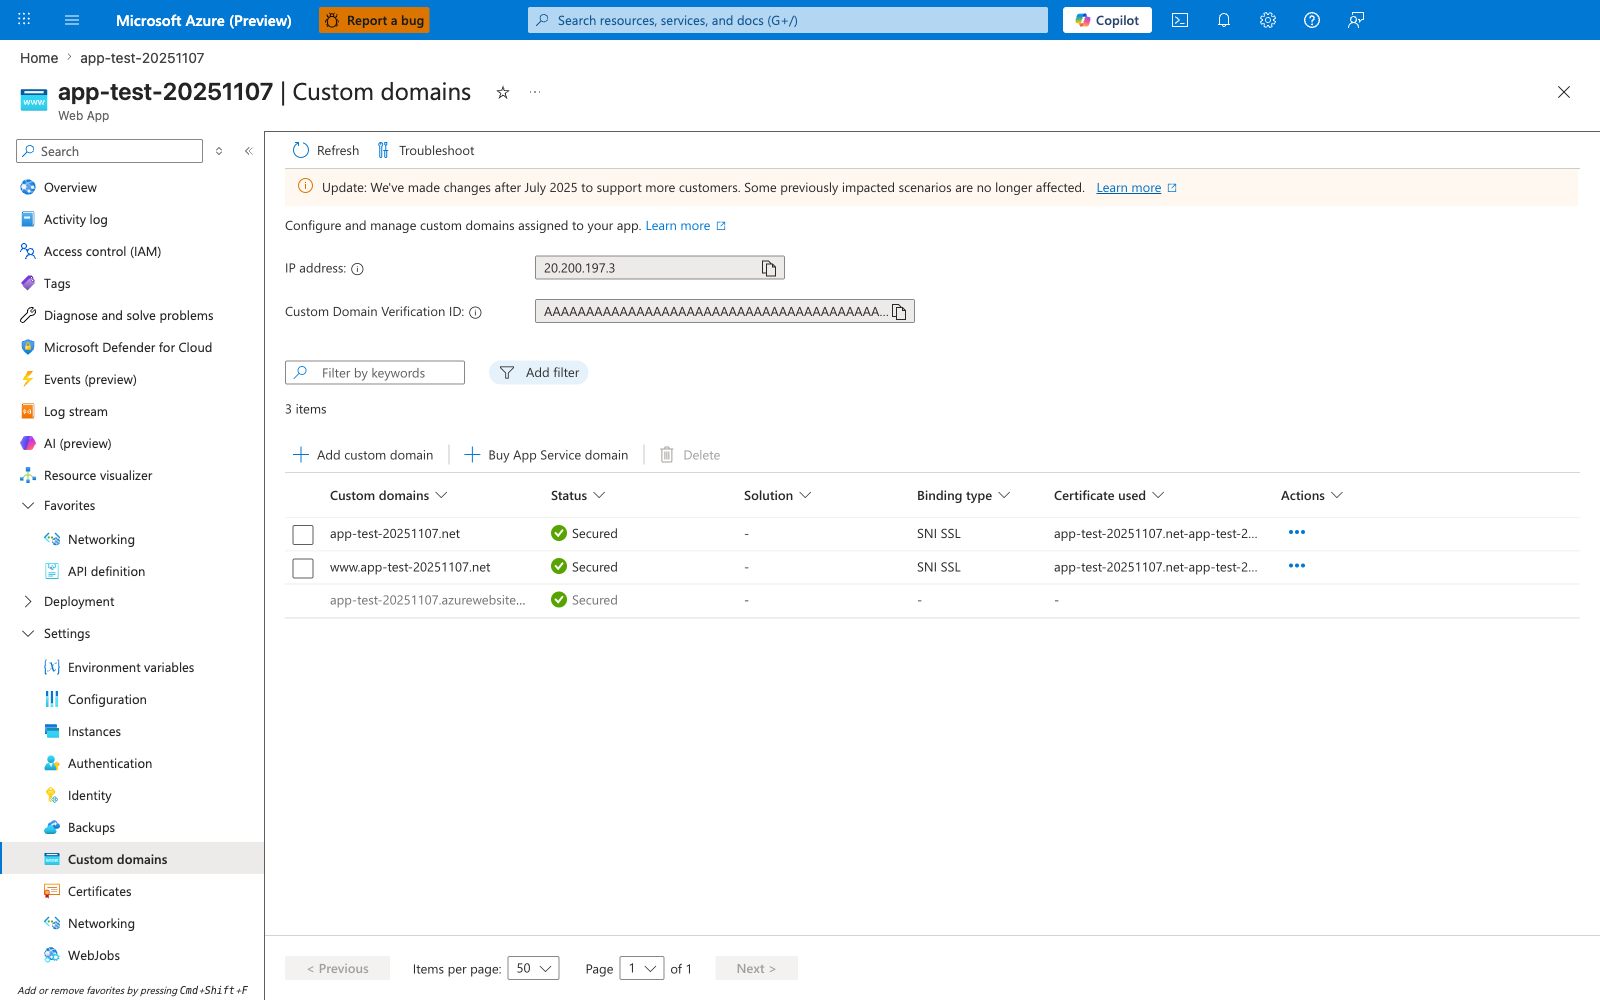The width and height of the screenshot is (1600, 1000).
Task: Sort by the Custom domains column
Action: coord(389,496)
